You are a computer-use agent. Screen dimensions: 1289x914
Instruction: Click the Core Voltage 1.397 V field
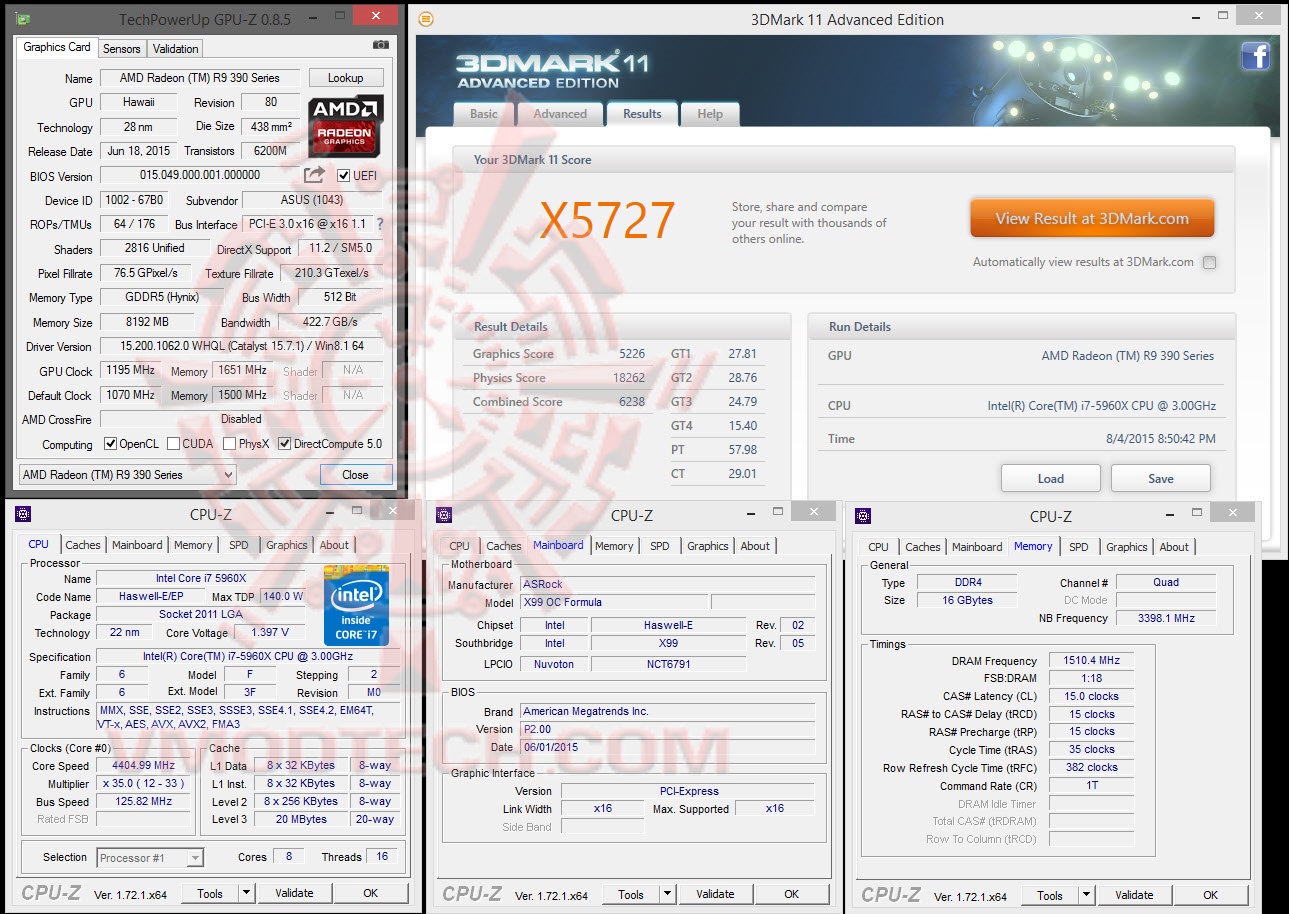click(x=271, y=632)
